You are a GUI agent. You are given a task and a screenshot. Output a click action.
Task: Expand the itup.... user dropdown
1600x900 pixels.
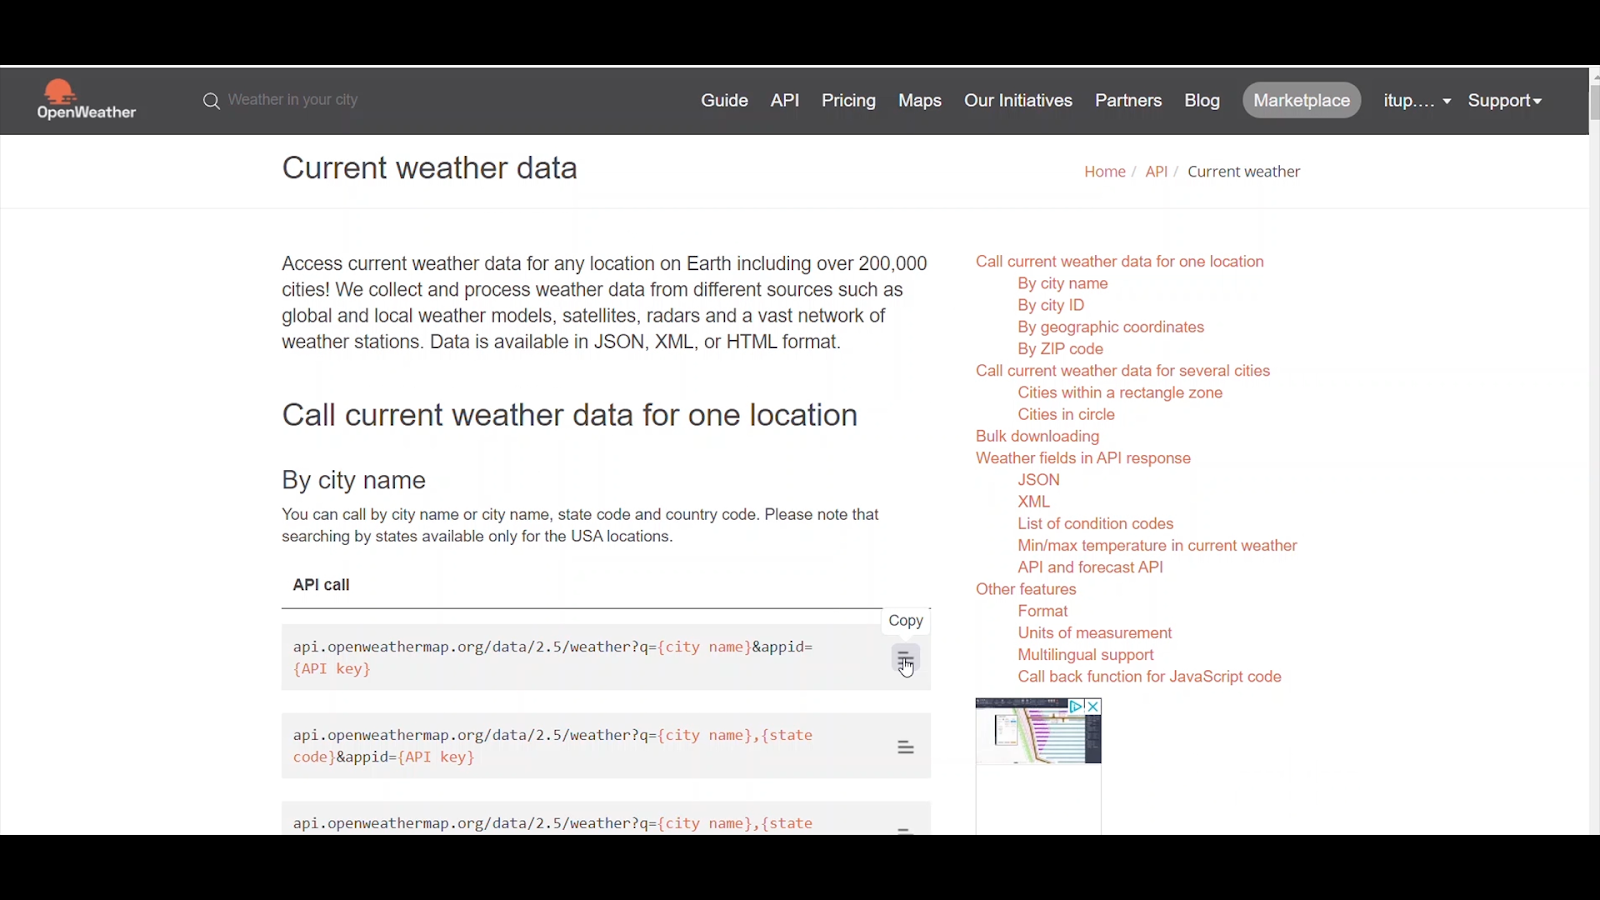[x=1417, y=101]
